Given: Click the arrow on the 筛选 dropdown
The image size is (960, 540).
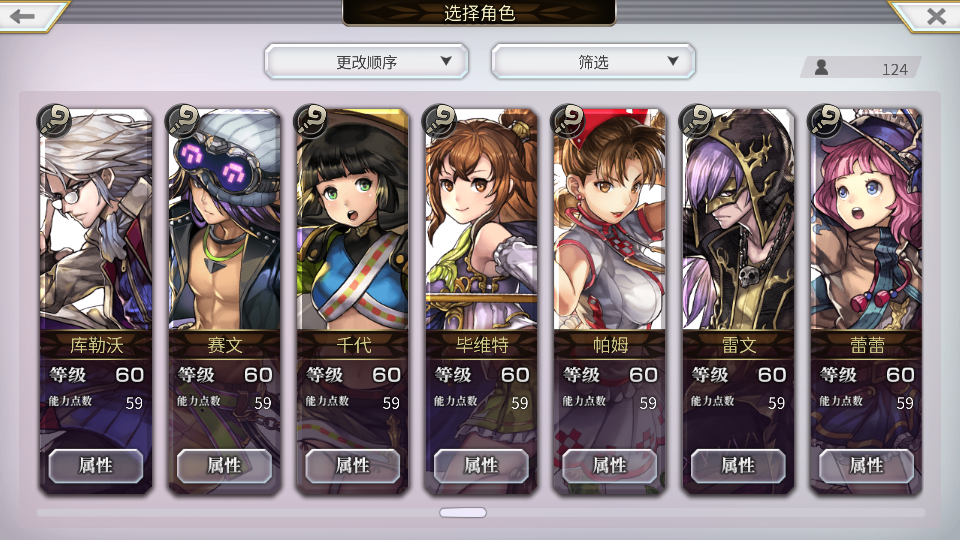Looking at the screenshot, I should (673, 61).
